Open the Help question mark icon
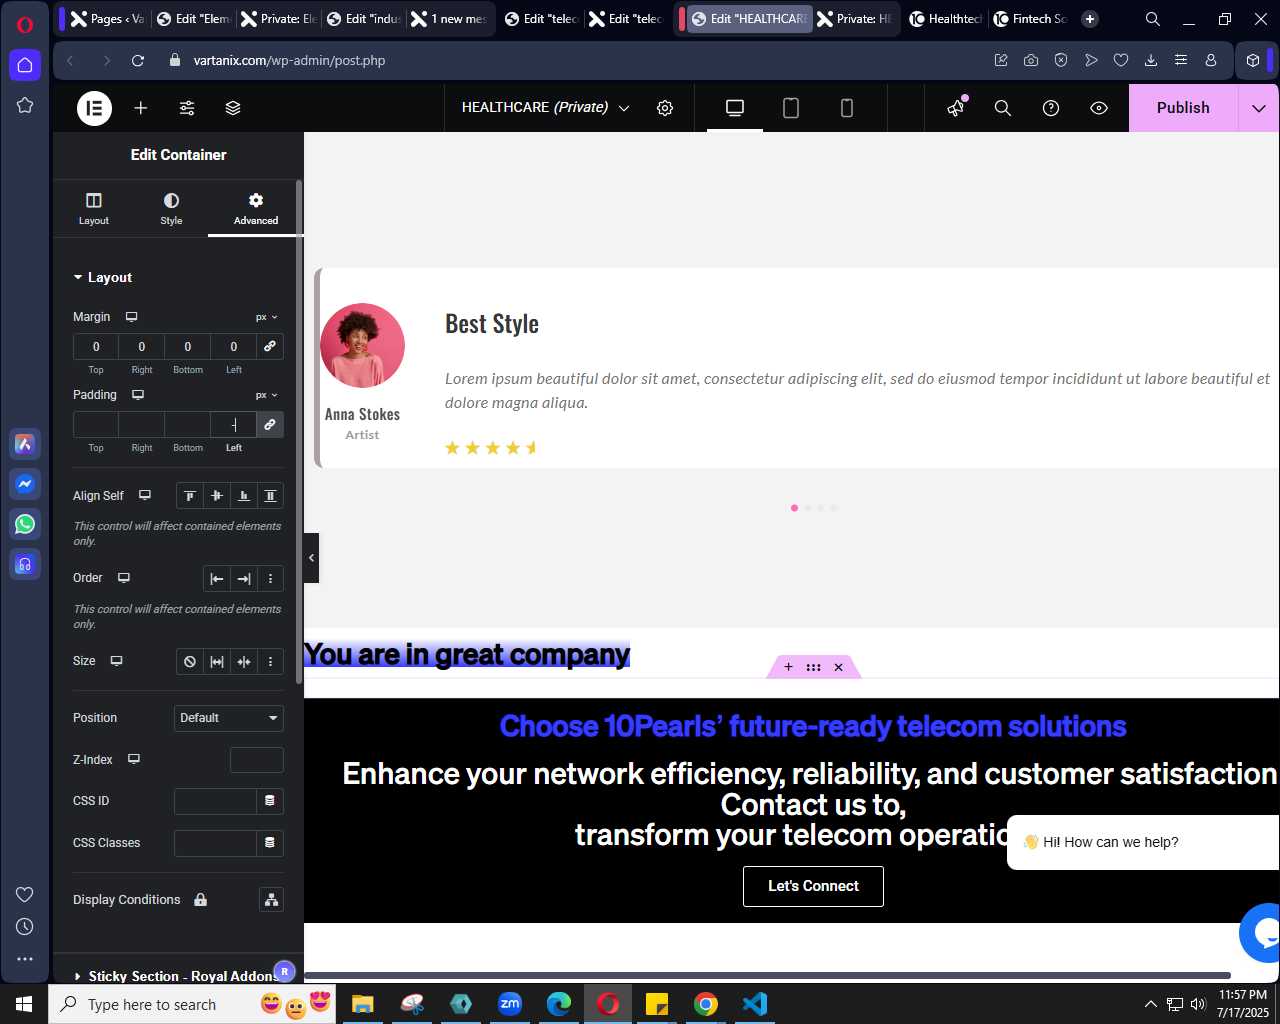This screenshot has height=1024, width=1280. pyautogui.click(x=1051, y=108)
